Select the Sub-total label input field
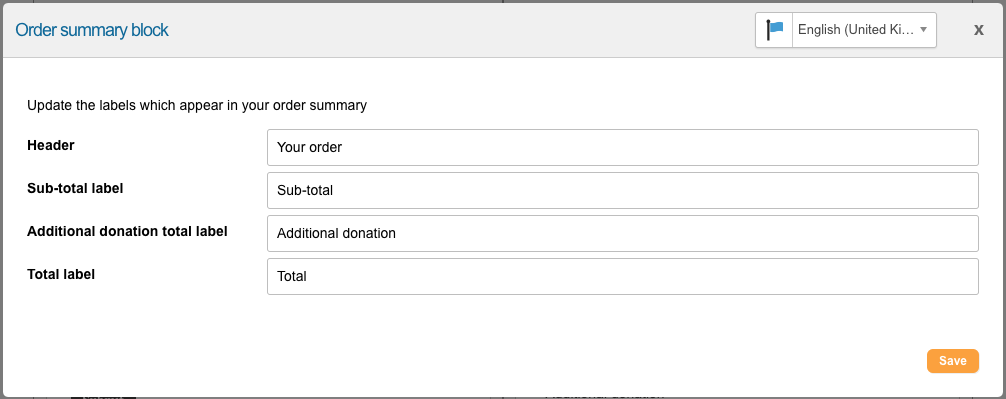This screenshot has width=1006, height=399. [x=622, y=191]
